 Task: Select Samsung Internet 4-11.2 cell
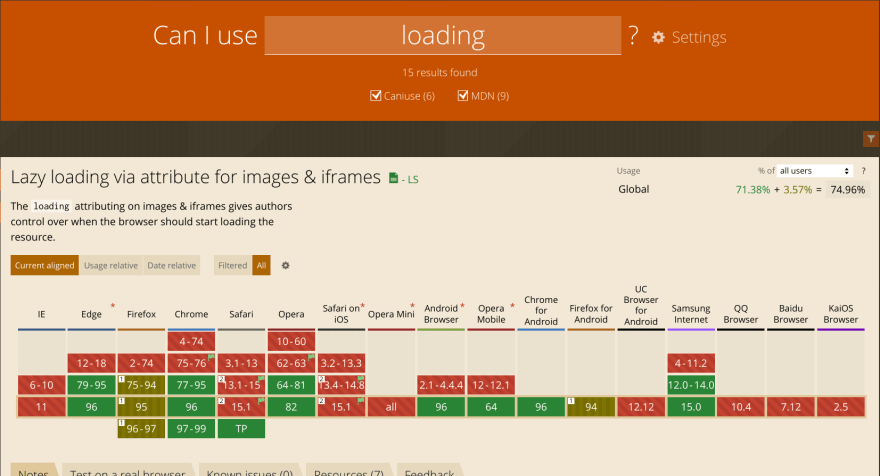pos(691,363)
